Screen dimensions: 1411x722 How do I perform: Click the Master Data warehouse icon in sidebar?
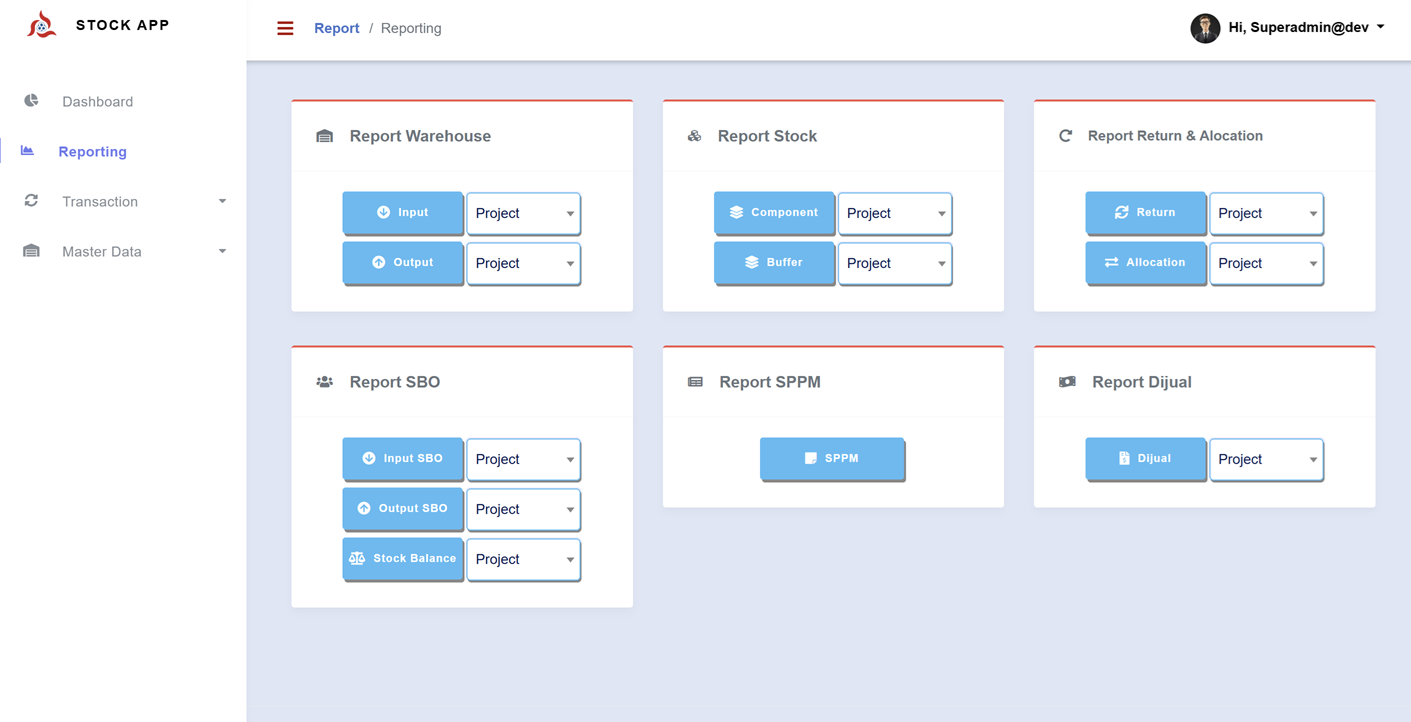pos(30,251)
